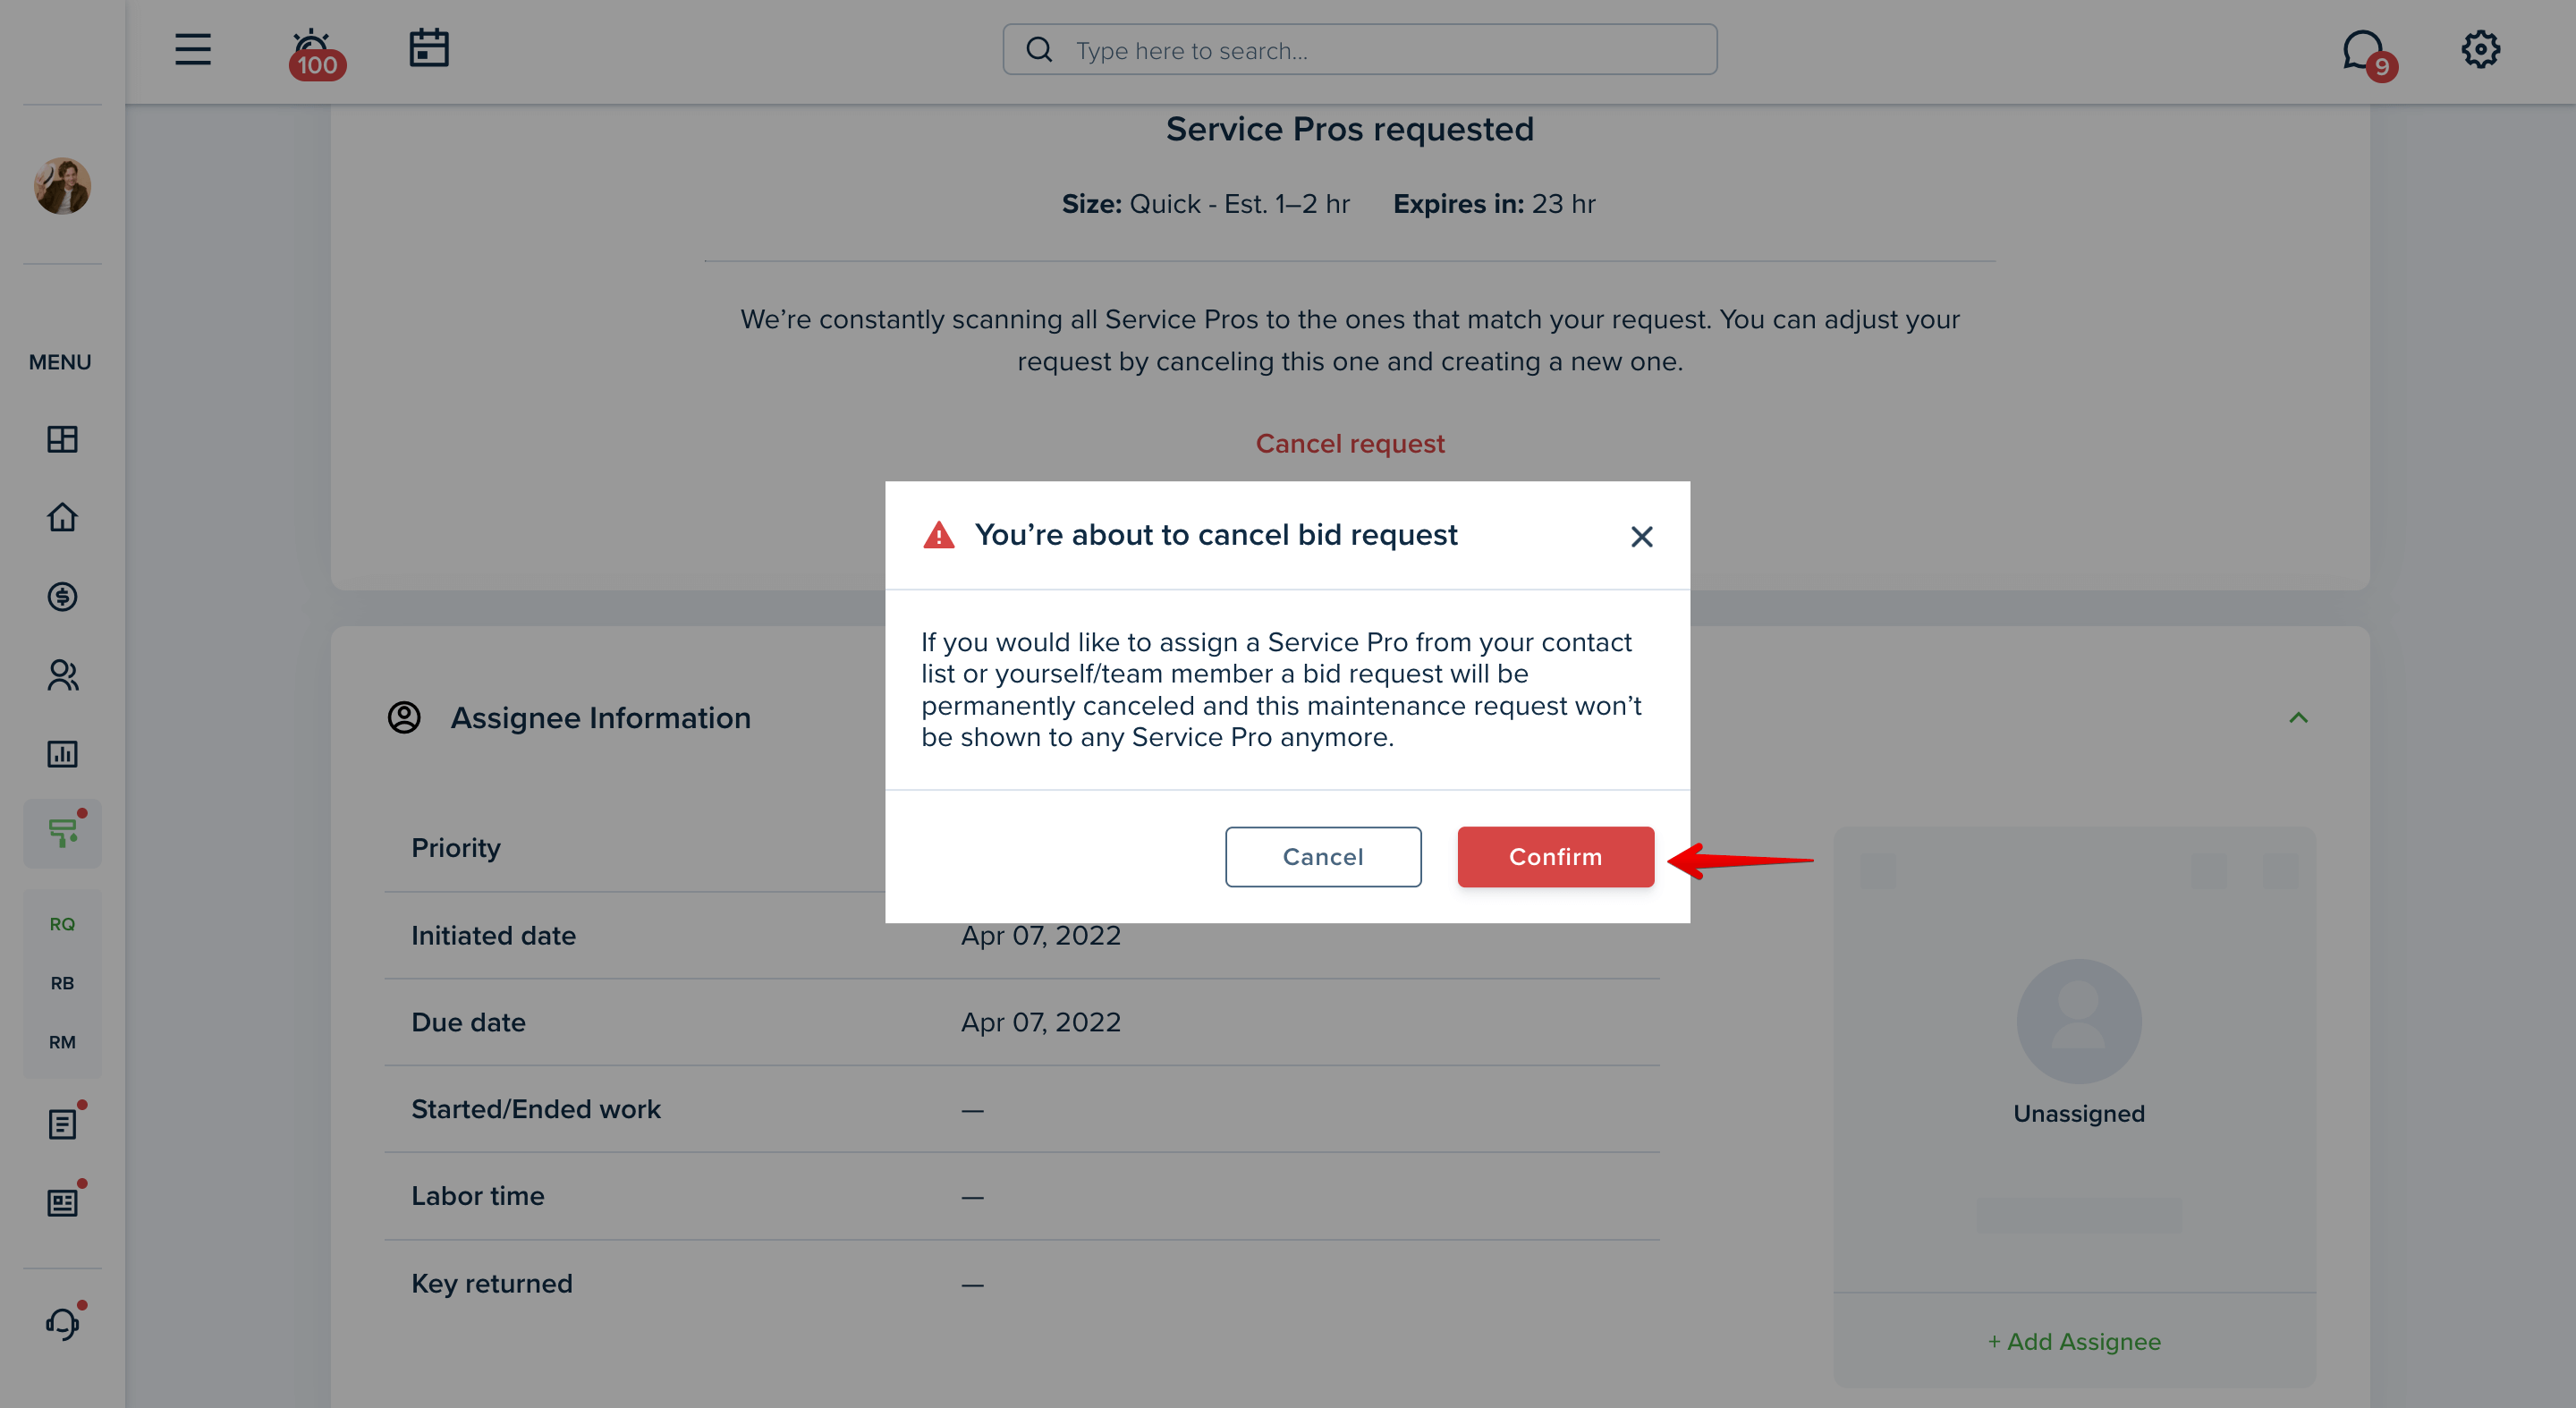Open the dashboard grid icon in sidebar

[x=62, y=439]
